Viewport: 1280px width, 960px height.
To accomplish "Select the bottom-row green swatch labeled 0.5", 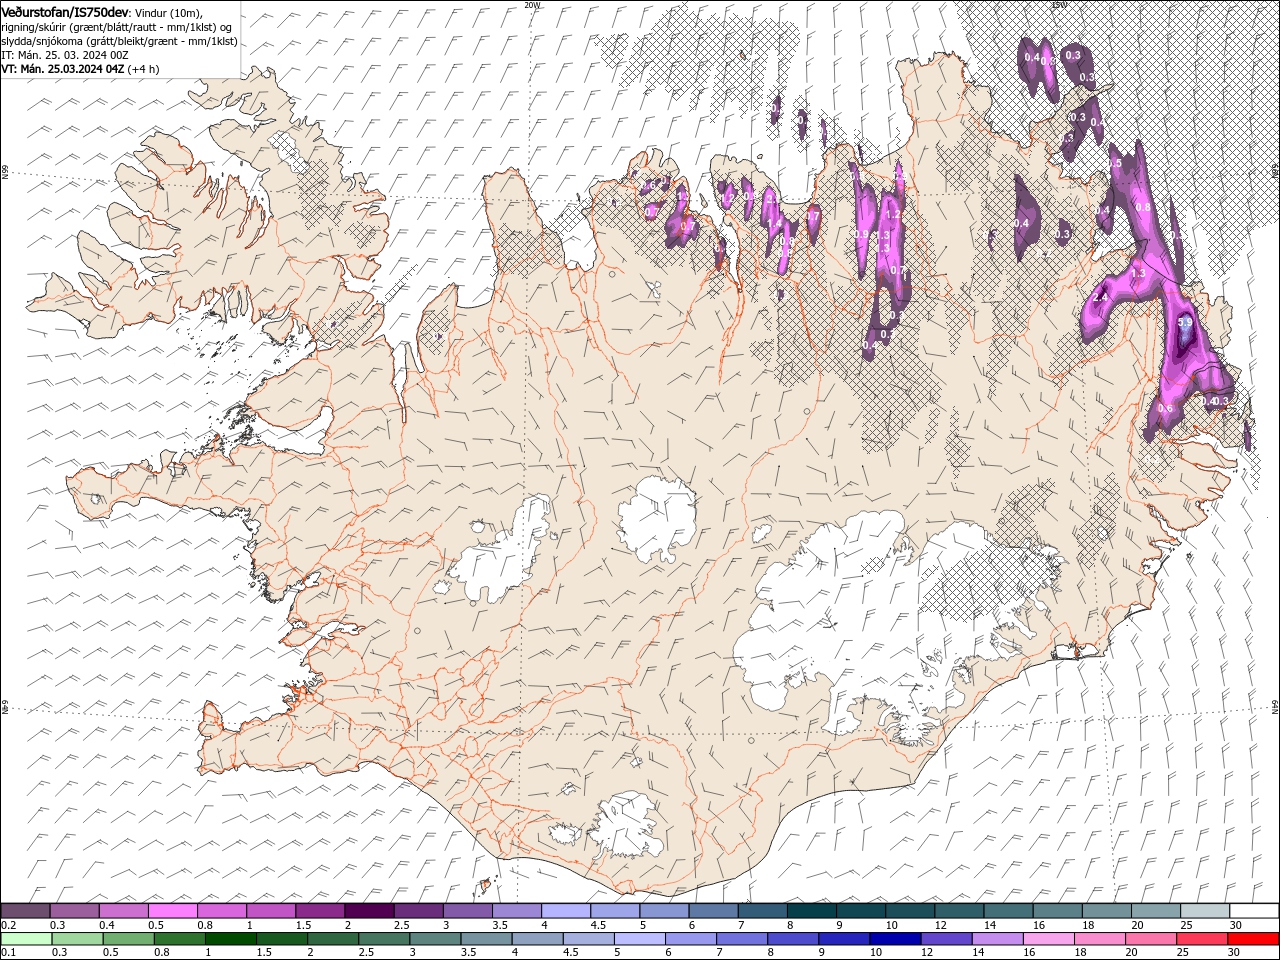I will pos(128,939).
